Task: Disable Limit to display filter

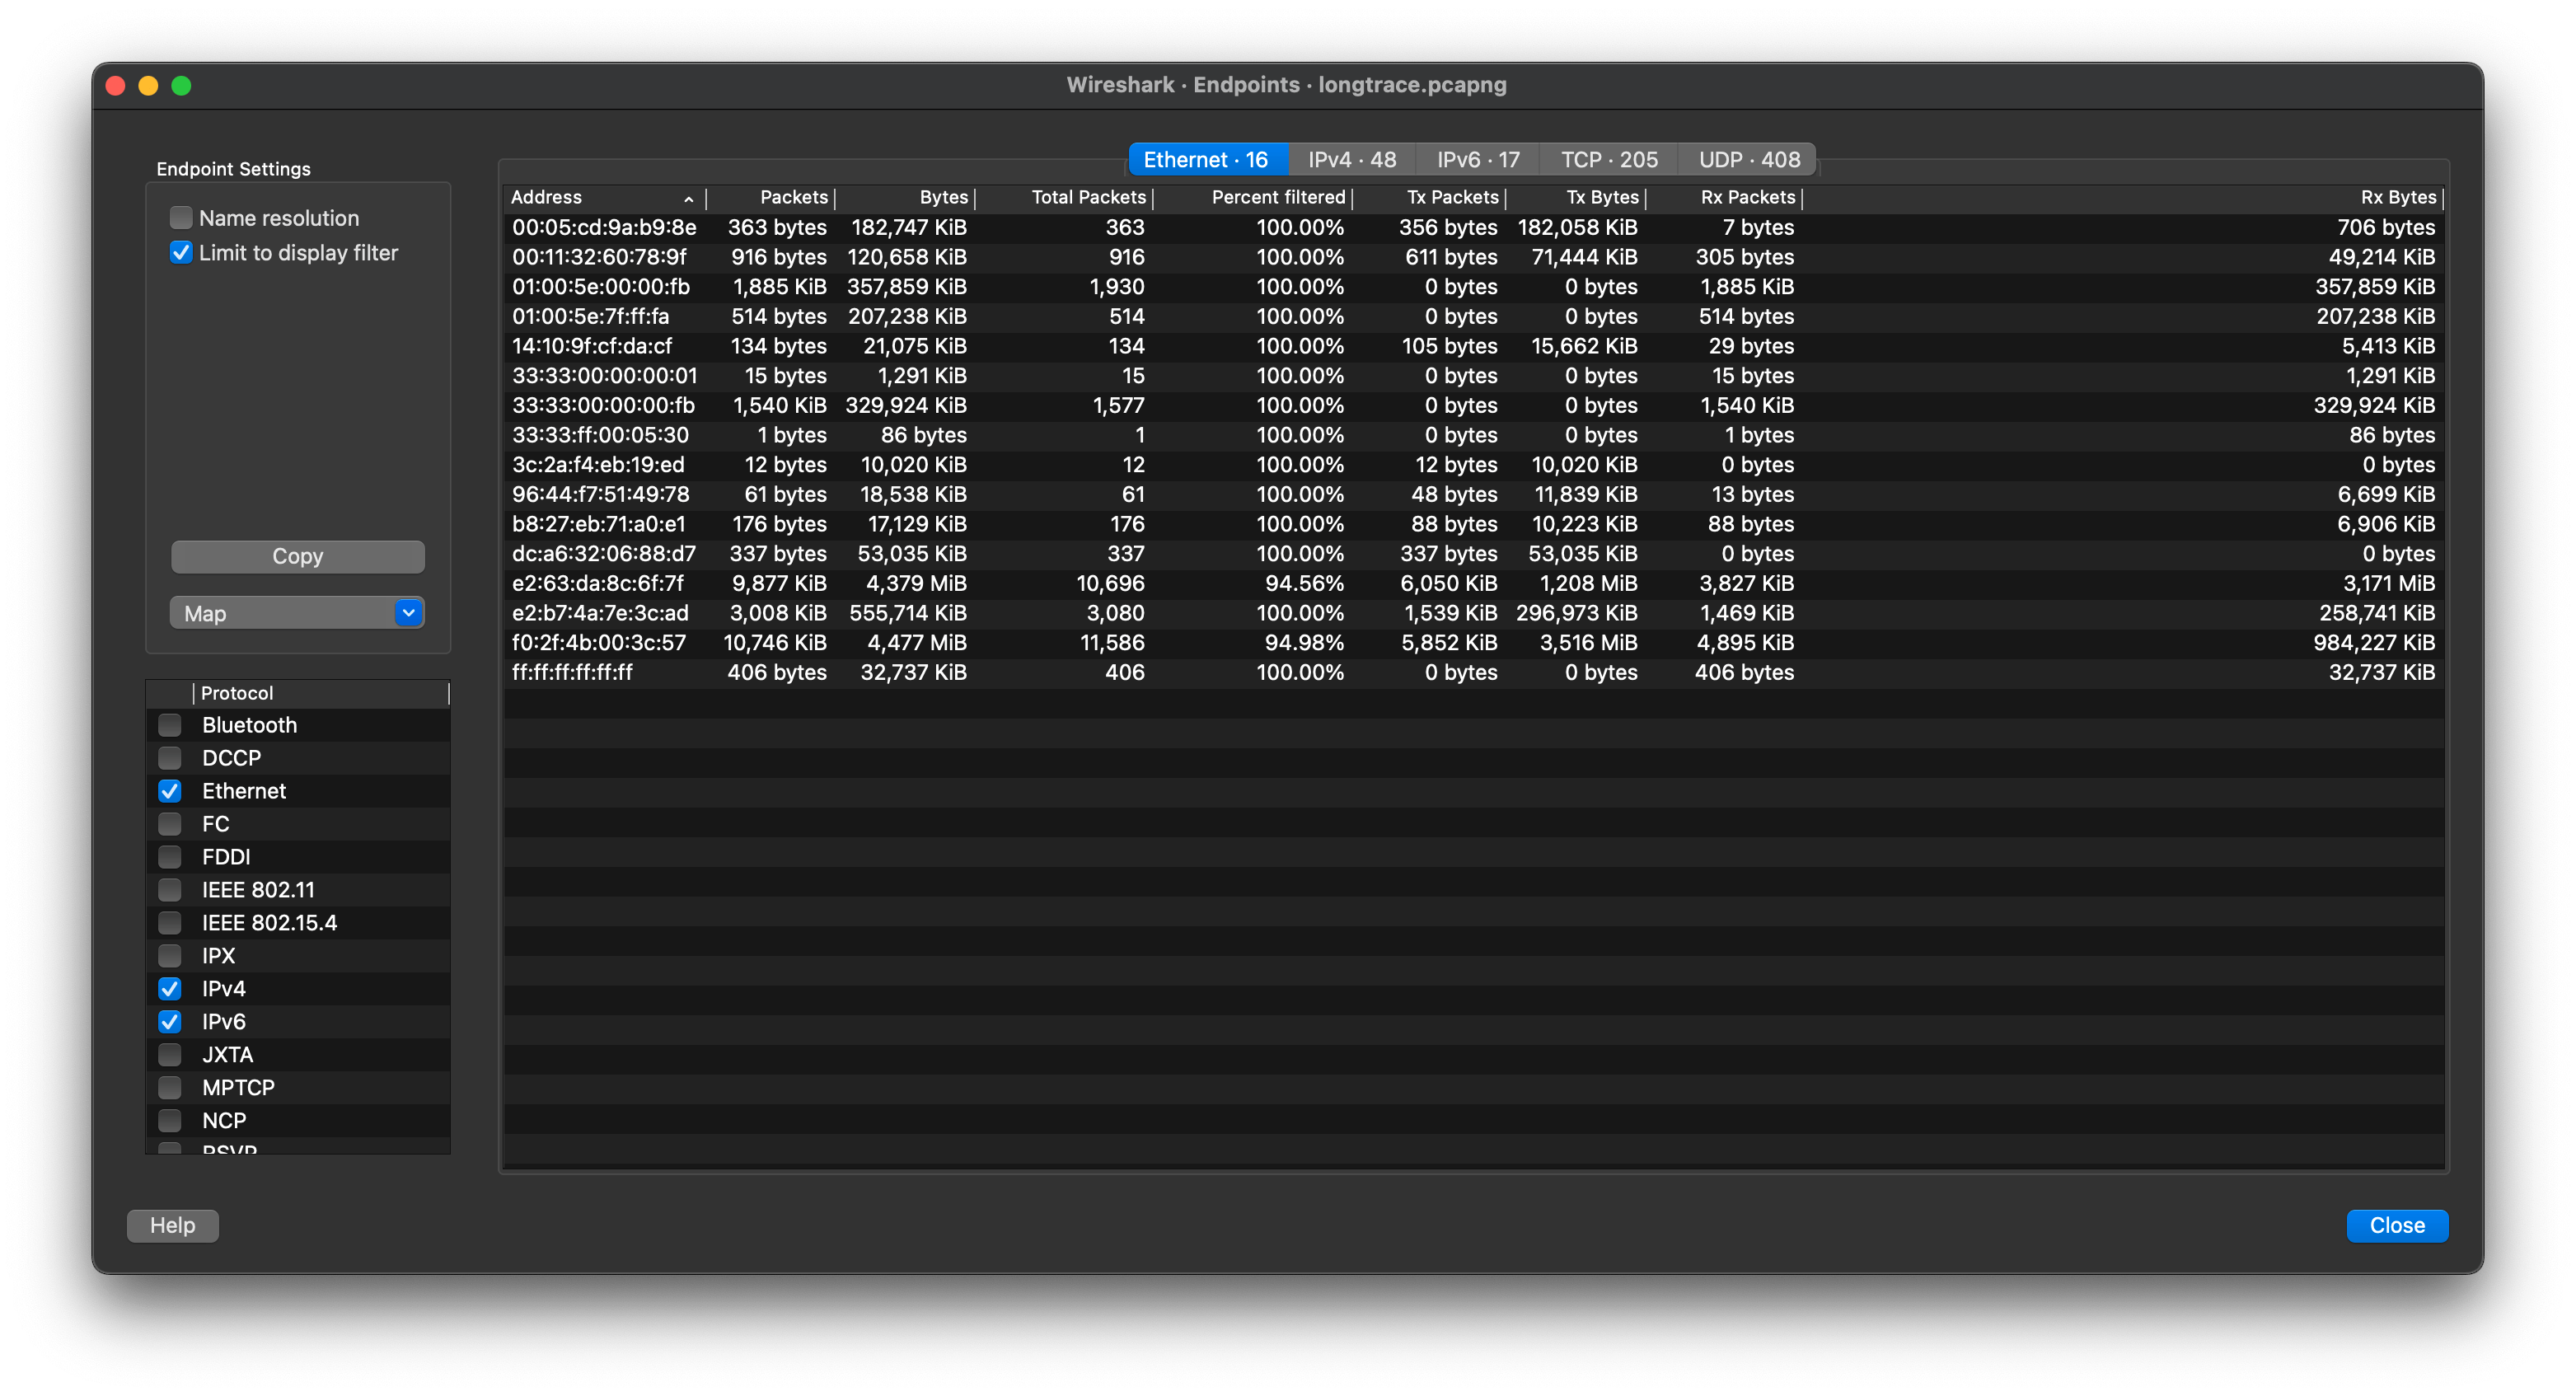Action: pos(180,253)
